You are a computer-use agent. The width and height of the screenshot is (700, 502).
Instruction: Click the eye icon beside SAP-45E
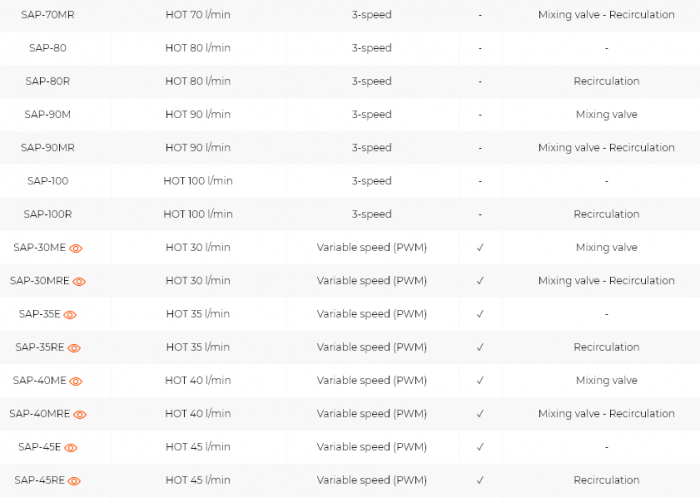(x=70, y=448)
